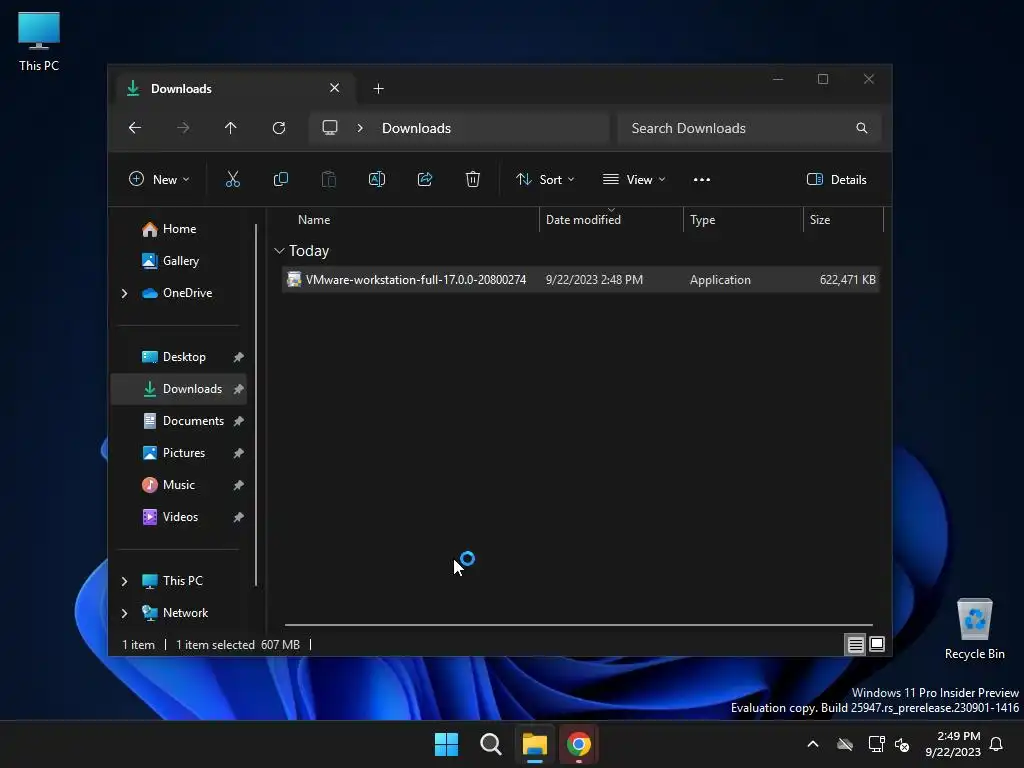The width and height of the screenshot is (1024, 768).
Task: Expand This PC in navigation pane
Action: click(124, 581)
